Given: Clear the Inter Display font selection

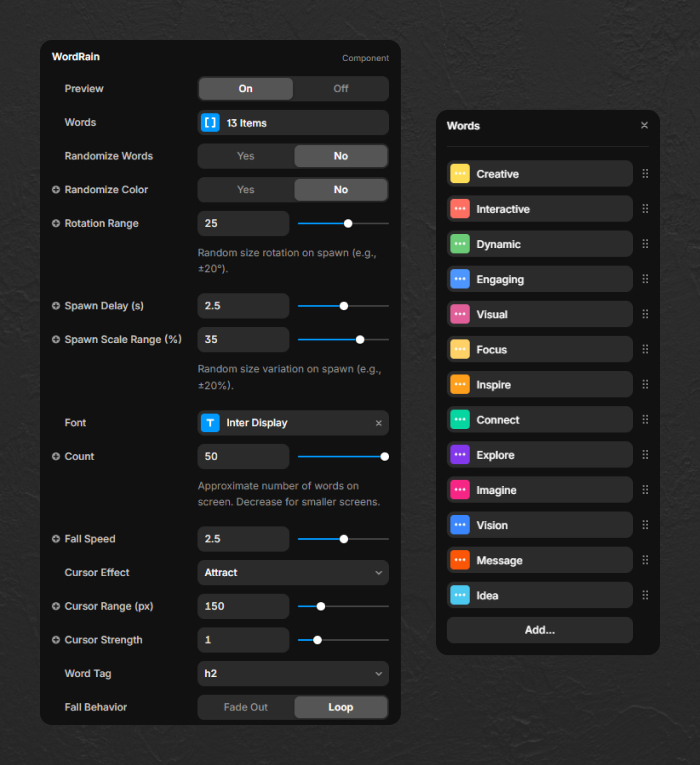Looking at the screenshot, I should 378,423.
